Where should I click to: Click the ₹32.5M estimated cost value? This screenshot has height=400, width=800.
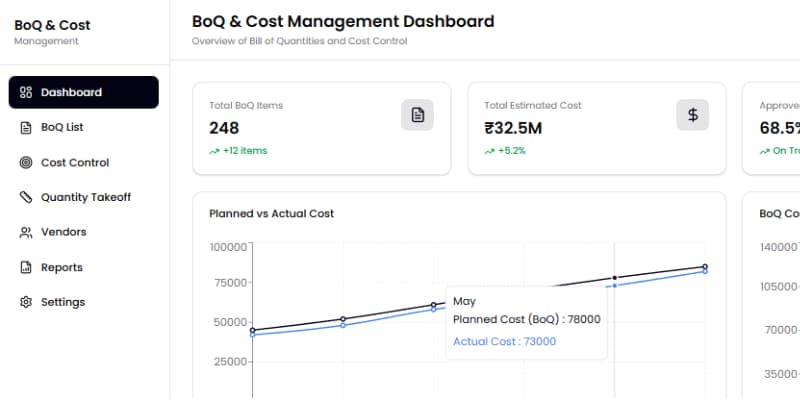[513, 128]
